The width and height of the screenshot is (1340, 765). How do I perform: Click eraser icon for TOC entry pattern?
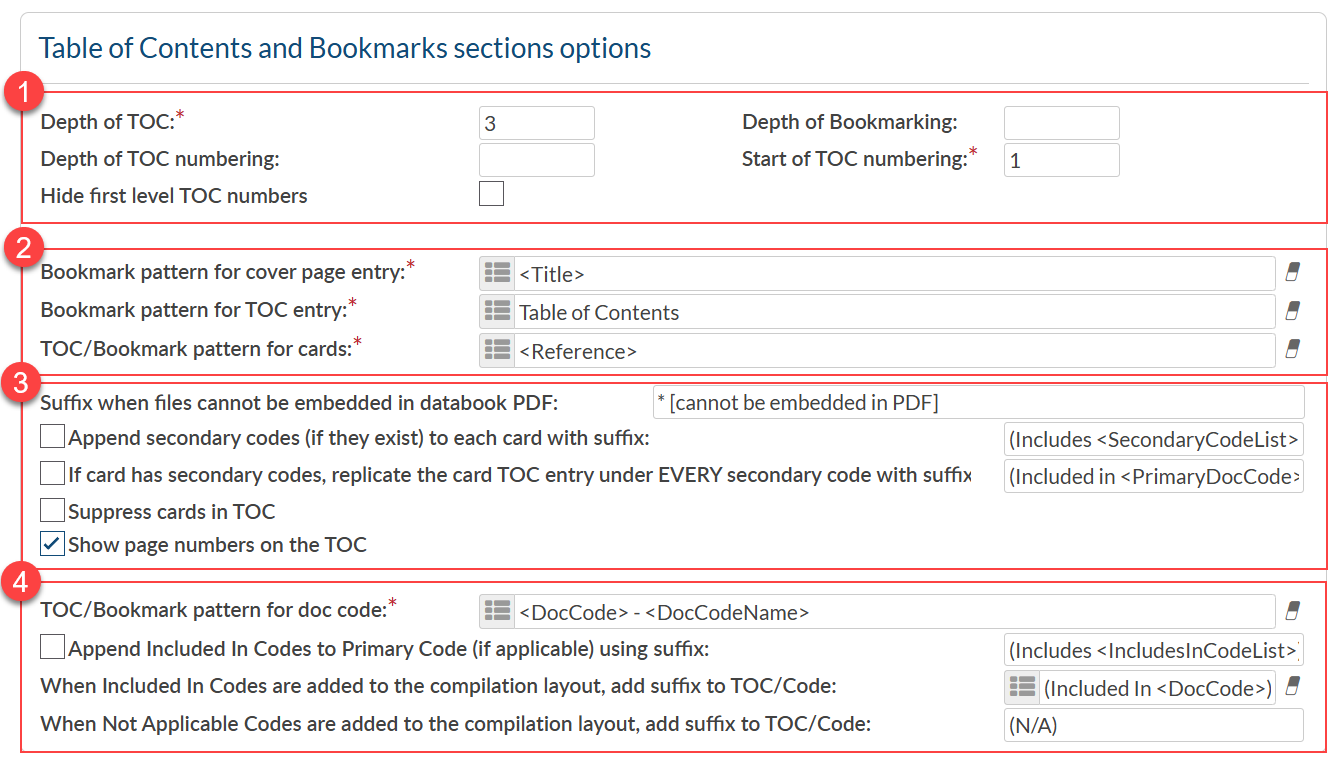coord(1292,311)
